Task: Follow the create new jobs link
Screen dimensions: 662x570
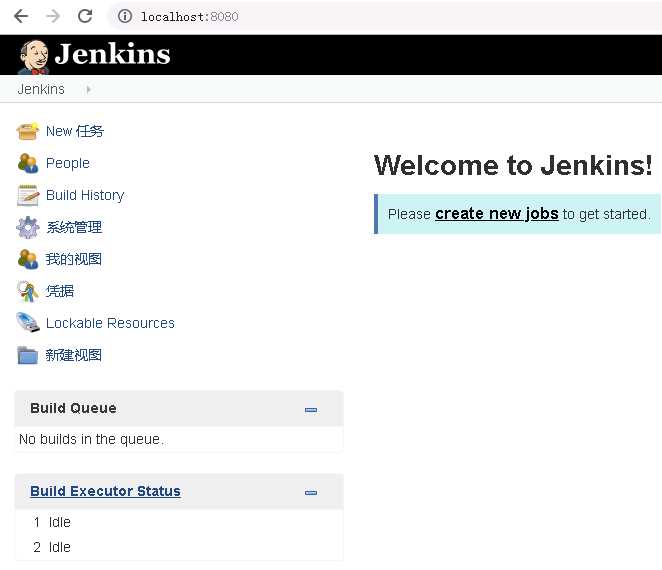Action: click(x=496, y=214)
